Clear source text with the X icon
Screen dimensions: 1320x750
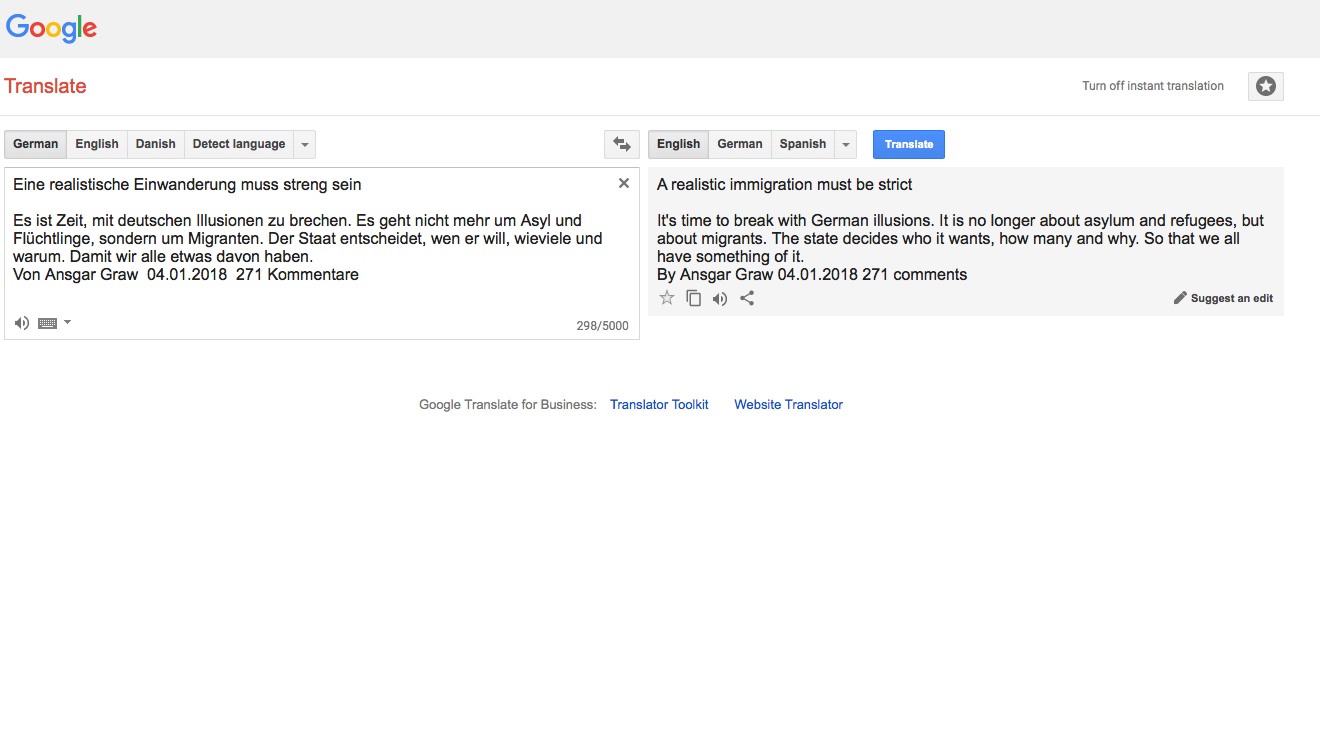[624, 183]
